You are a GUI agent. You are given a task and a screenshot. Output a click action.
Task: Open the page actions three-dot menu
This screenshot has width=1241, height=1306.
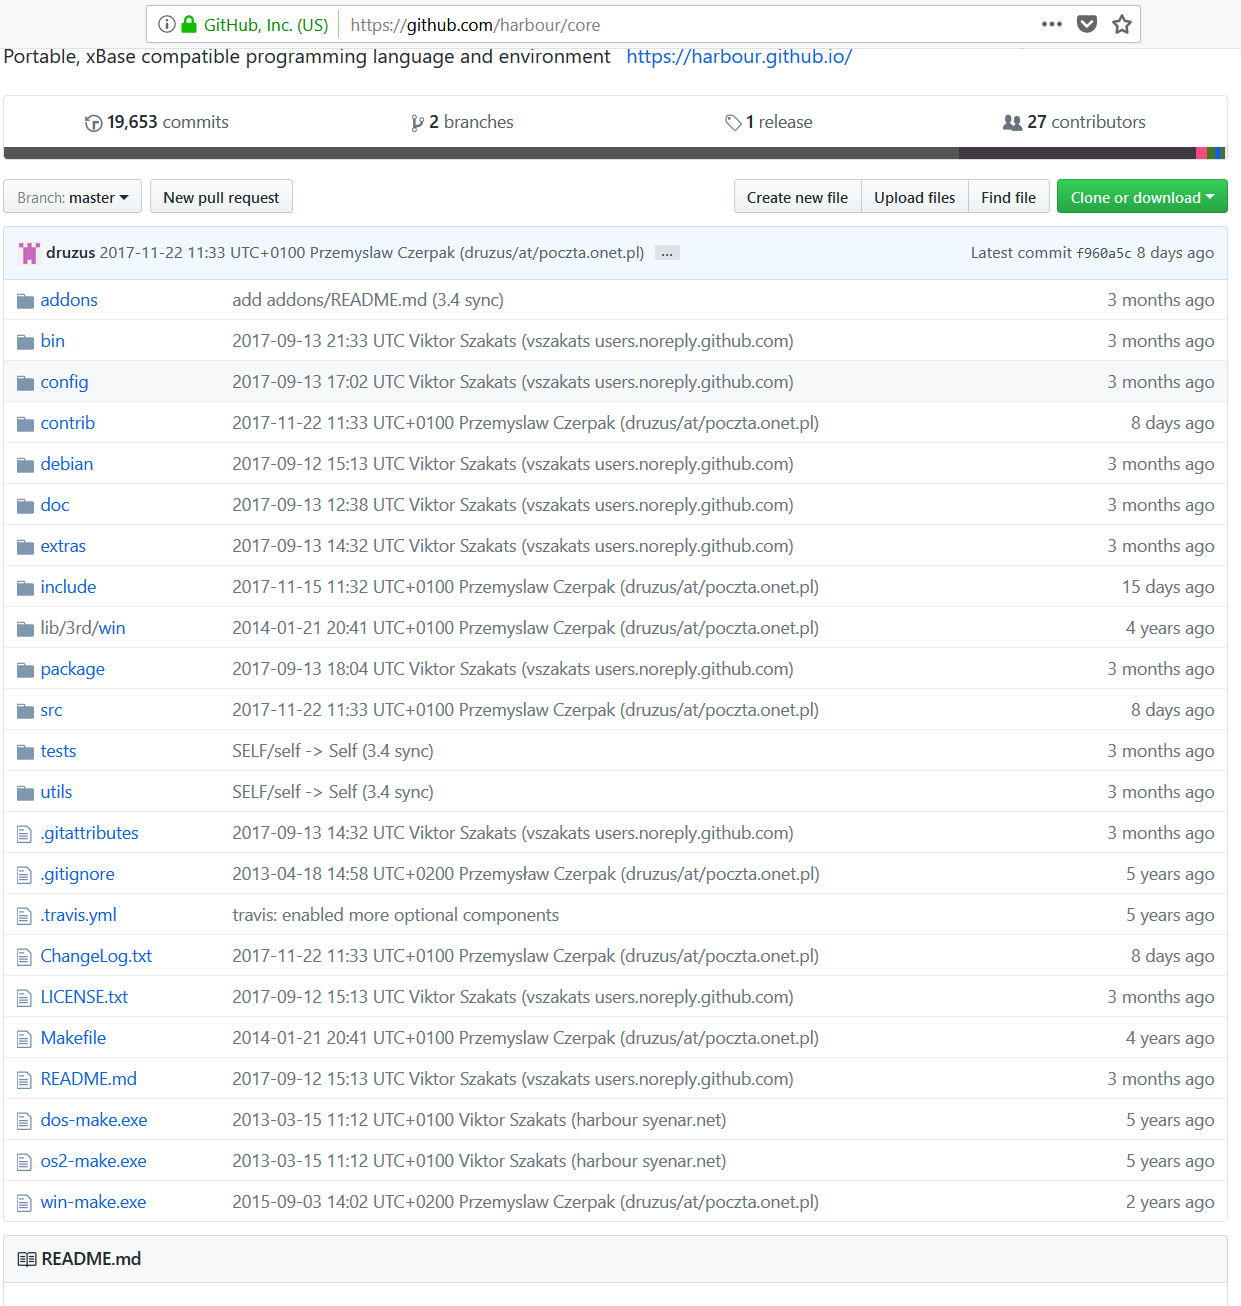tap(1051, 25)
